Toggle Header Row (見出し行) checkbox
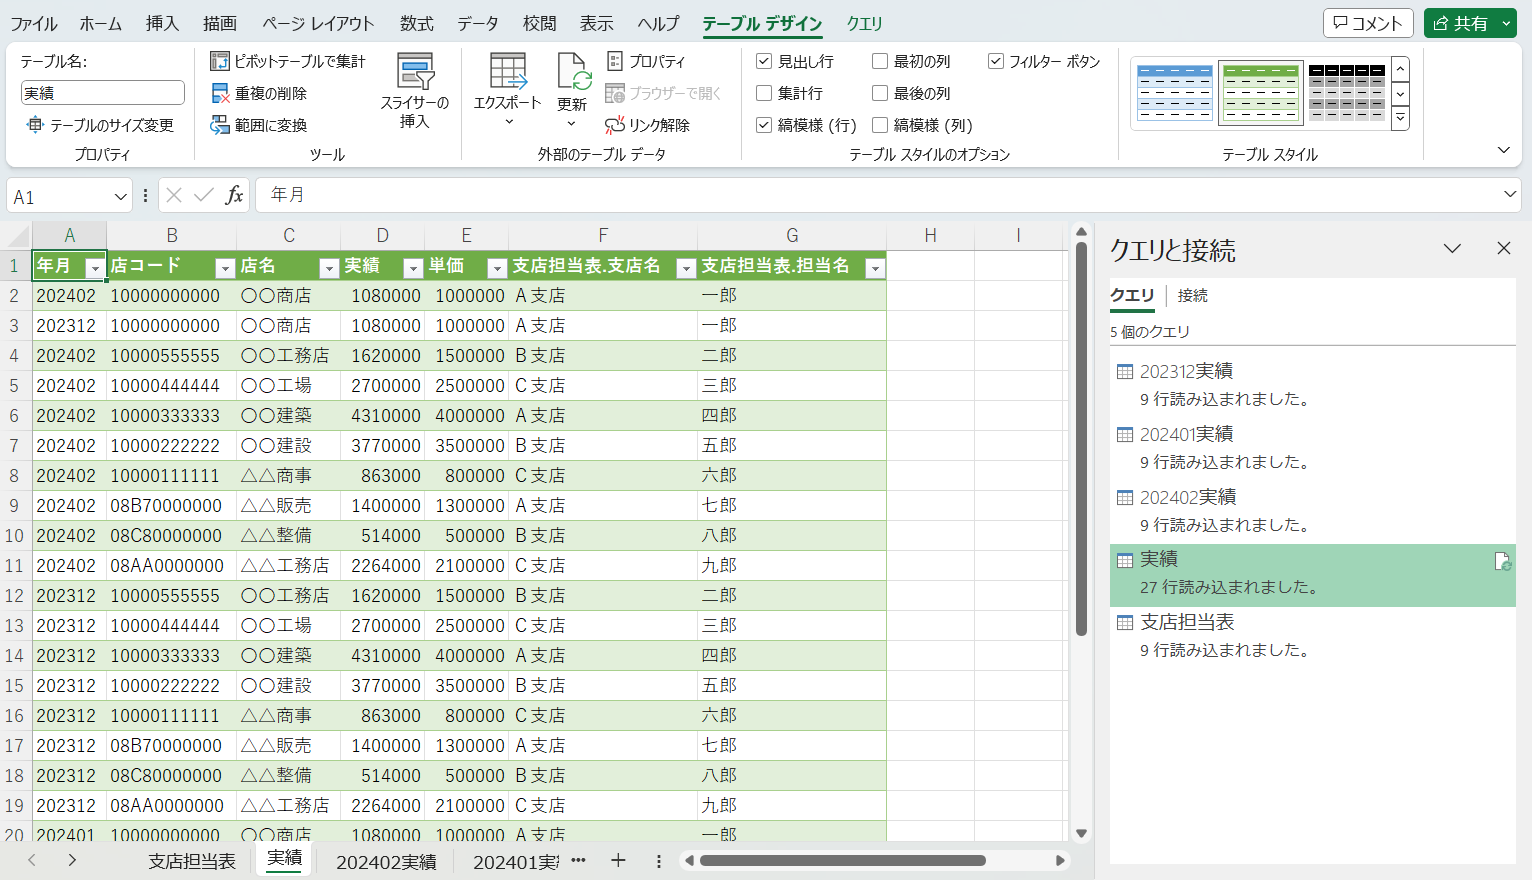The width and height of the screenshot is (1532, 880). 764,61
